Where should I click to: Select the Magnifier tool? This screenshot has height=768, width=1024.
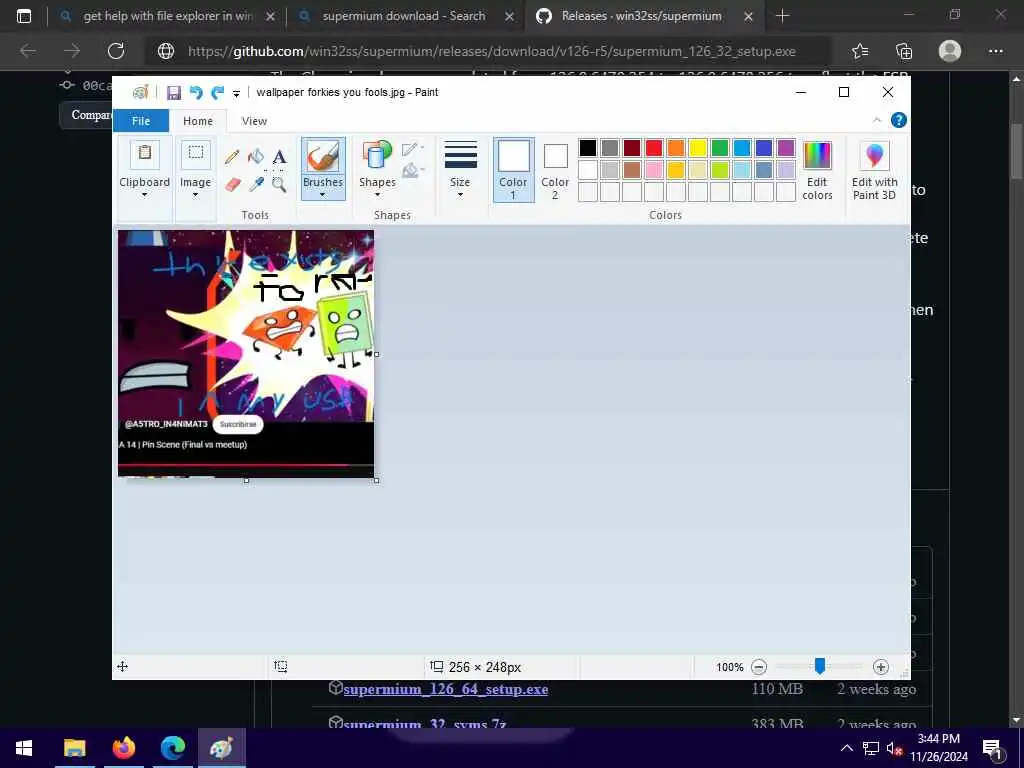(x=280, y=185)
